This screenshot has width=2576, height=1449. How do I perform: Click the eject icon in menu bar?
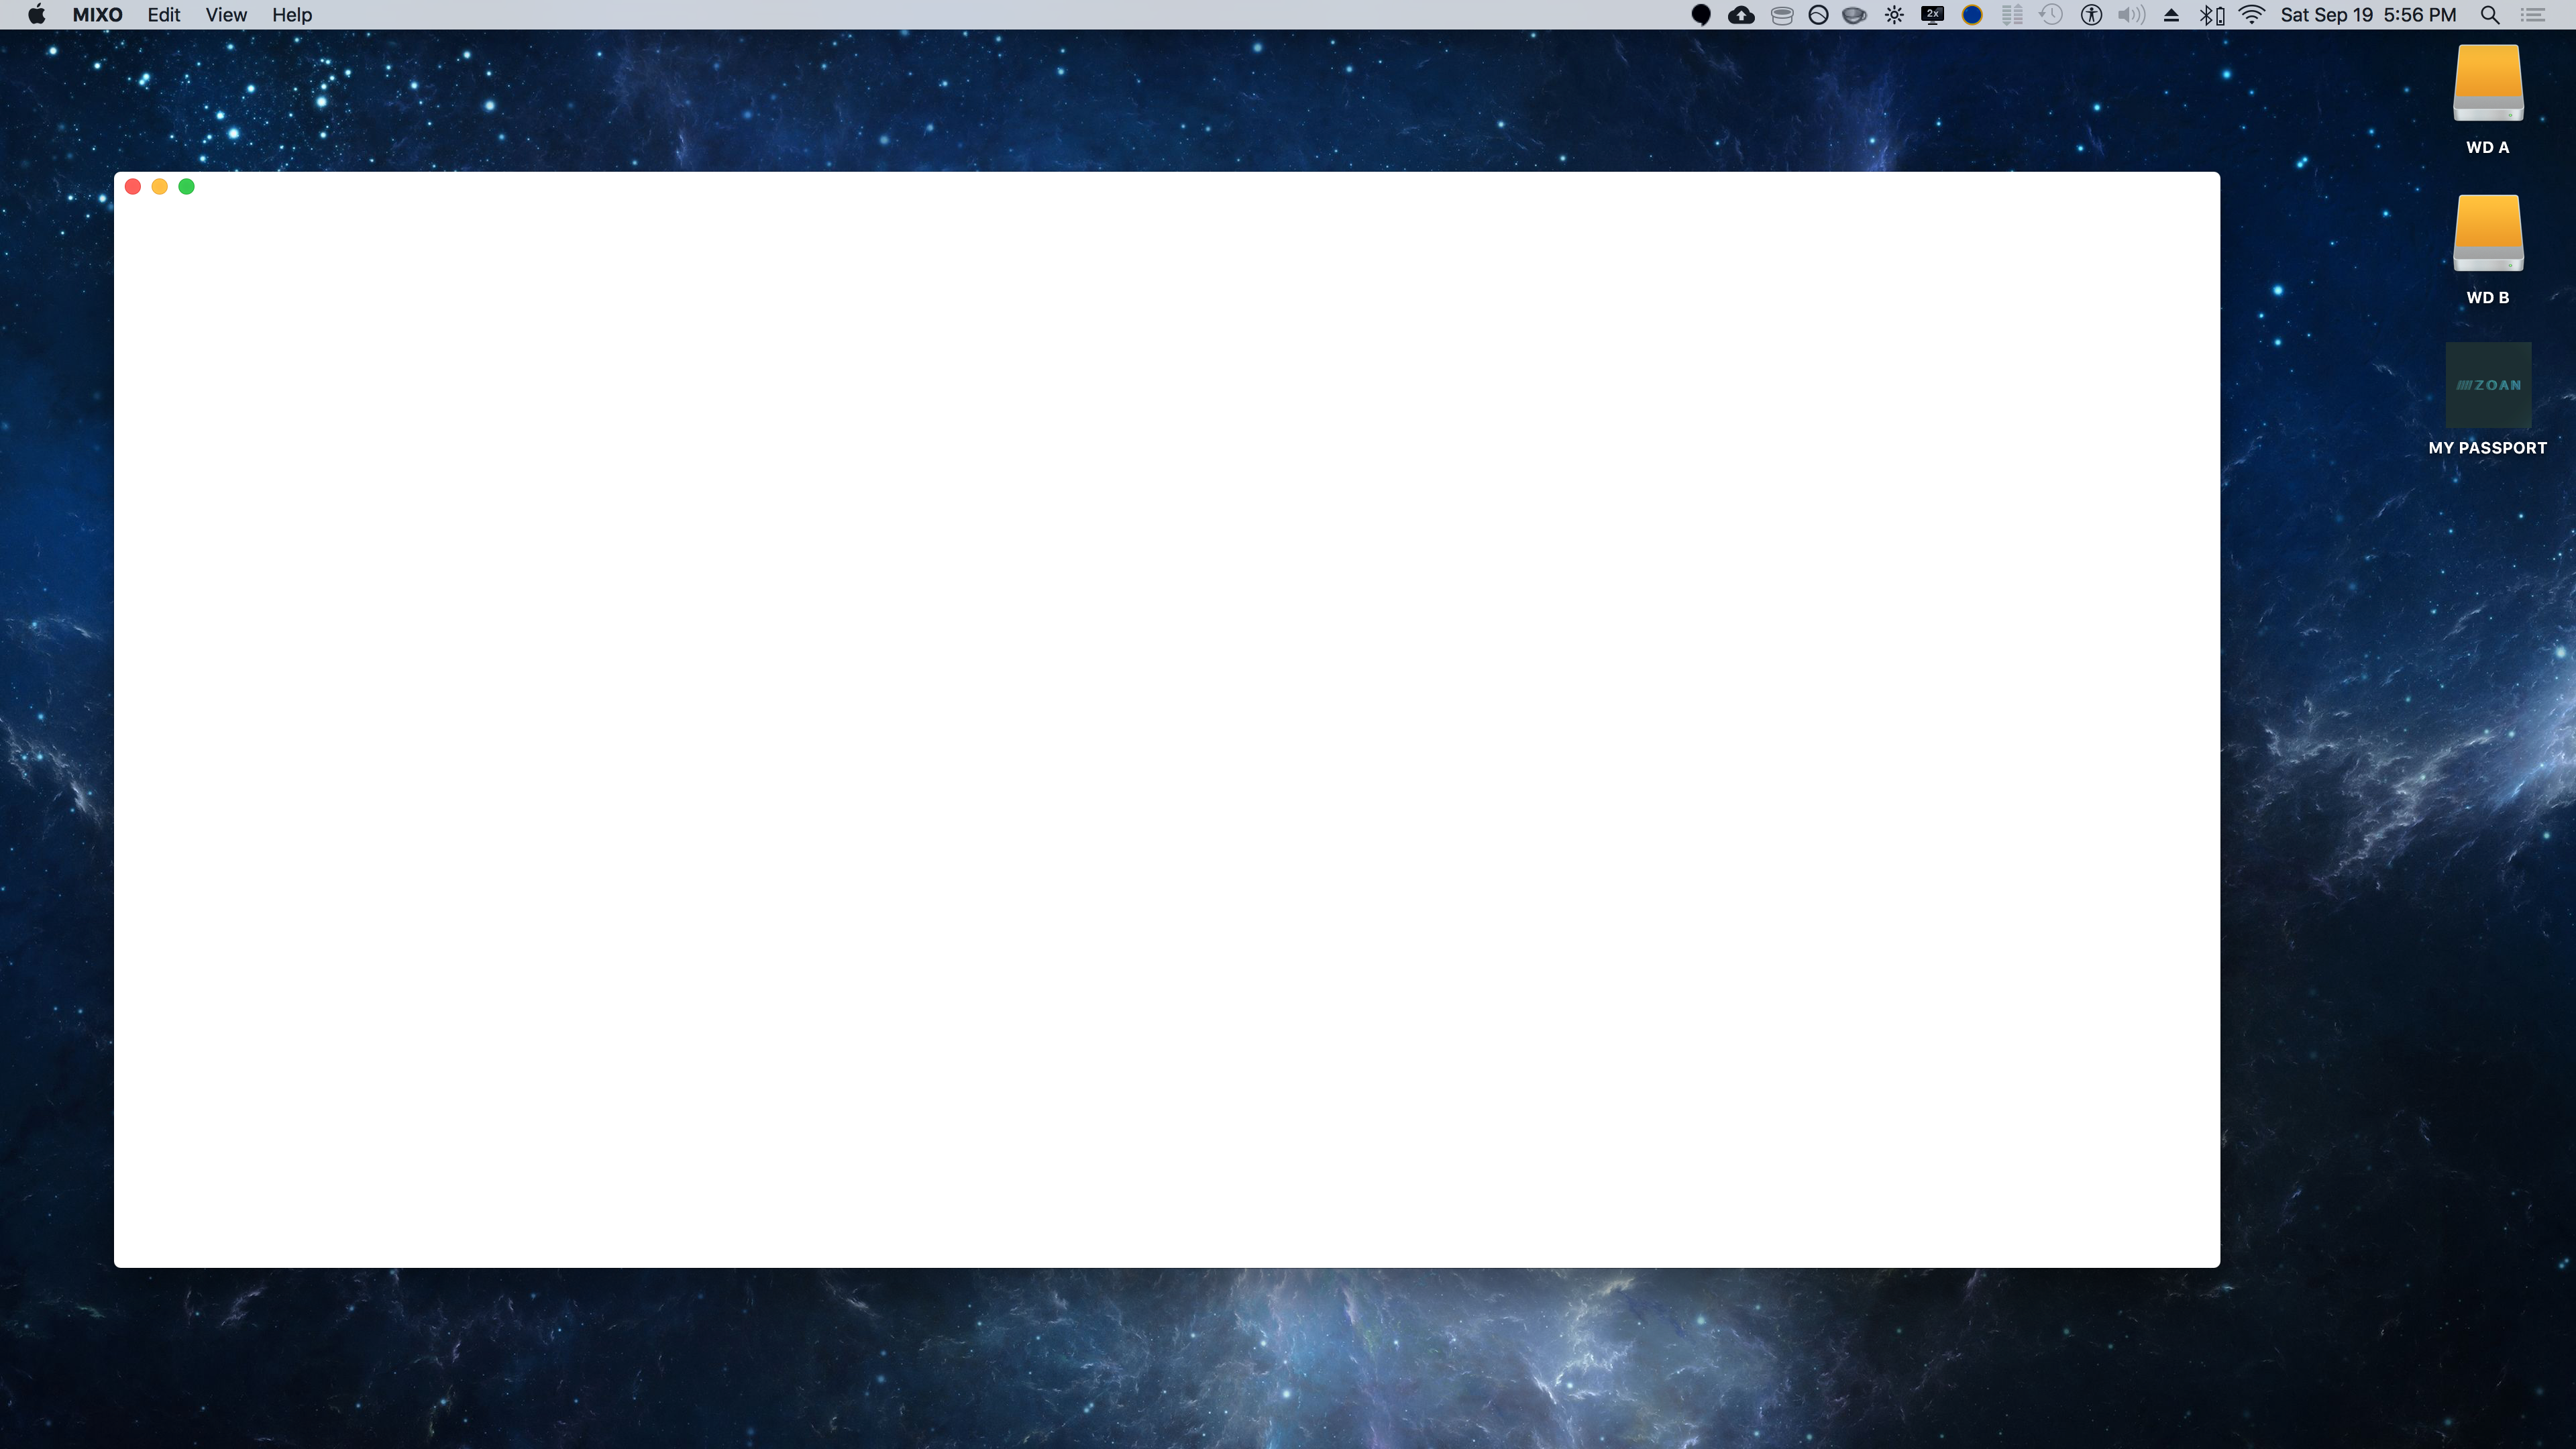click(2171, 15)
